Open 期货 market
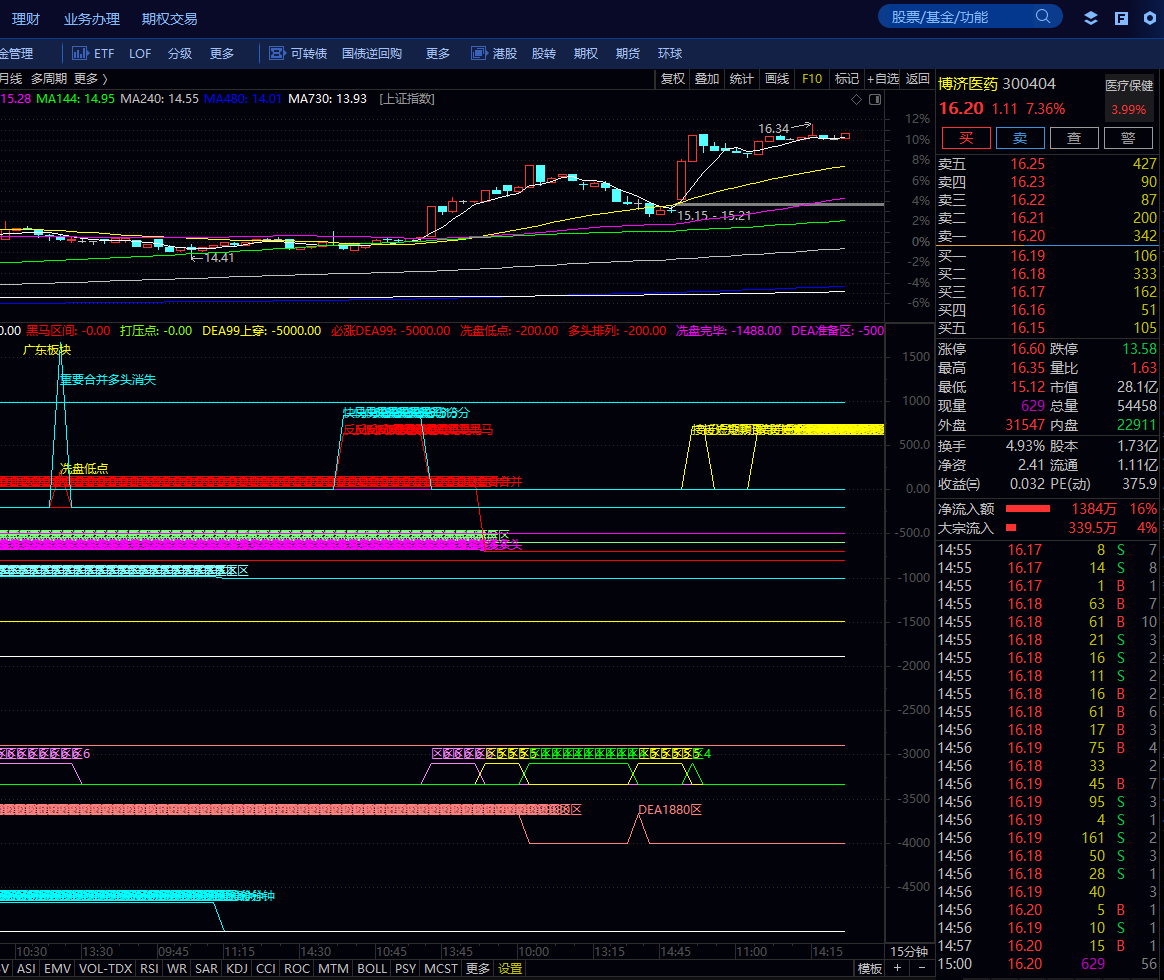This screenshot has width=1164, height=980. pos(627,53)
